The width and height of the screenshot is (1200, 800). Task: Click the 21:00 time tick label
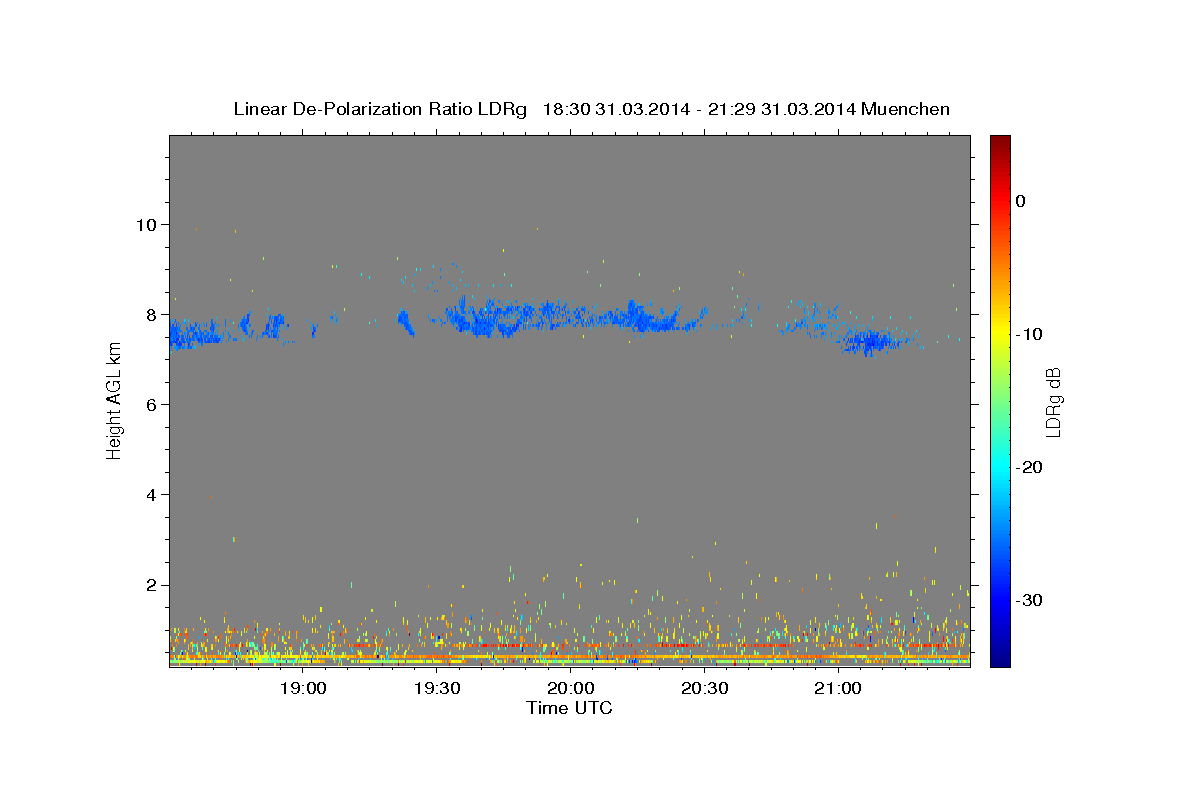(837, 689)
